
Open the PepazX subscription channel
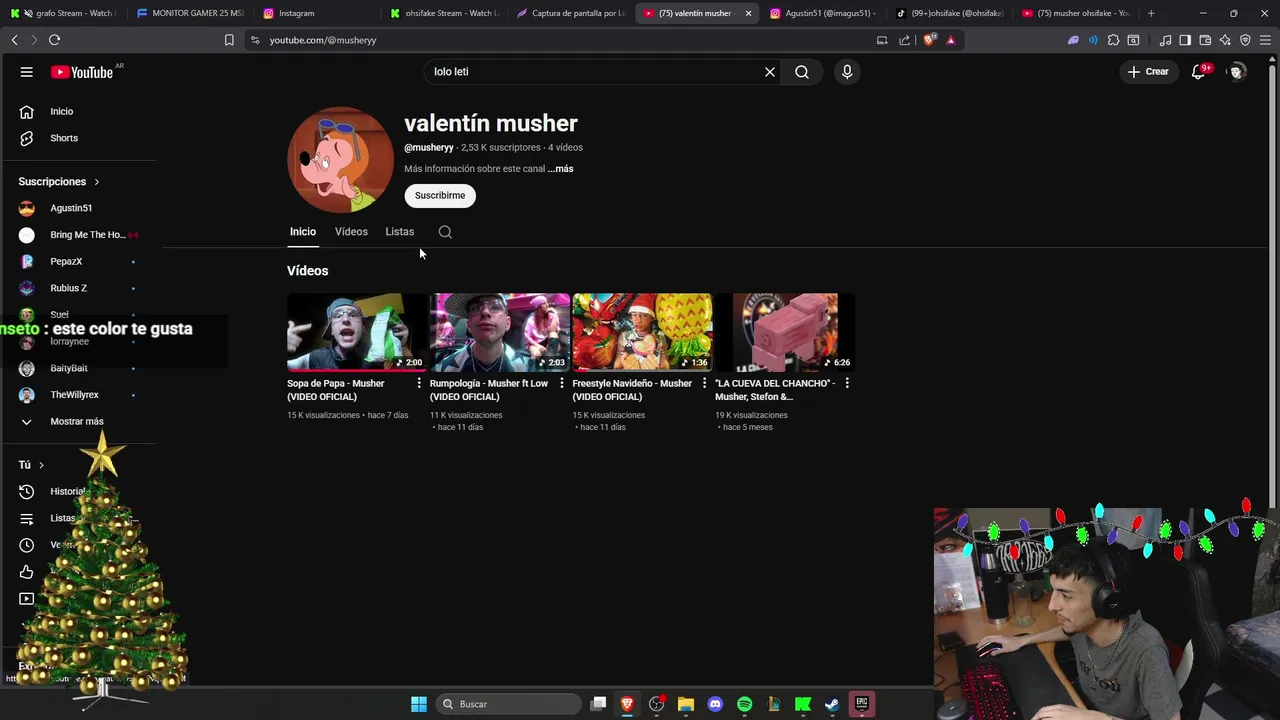(78, 261)
